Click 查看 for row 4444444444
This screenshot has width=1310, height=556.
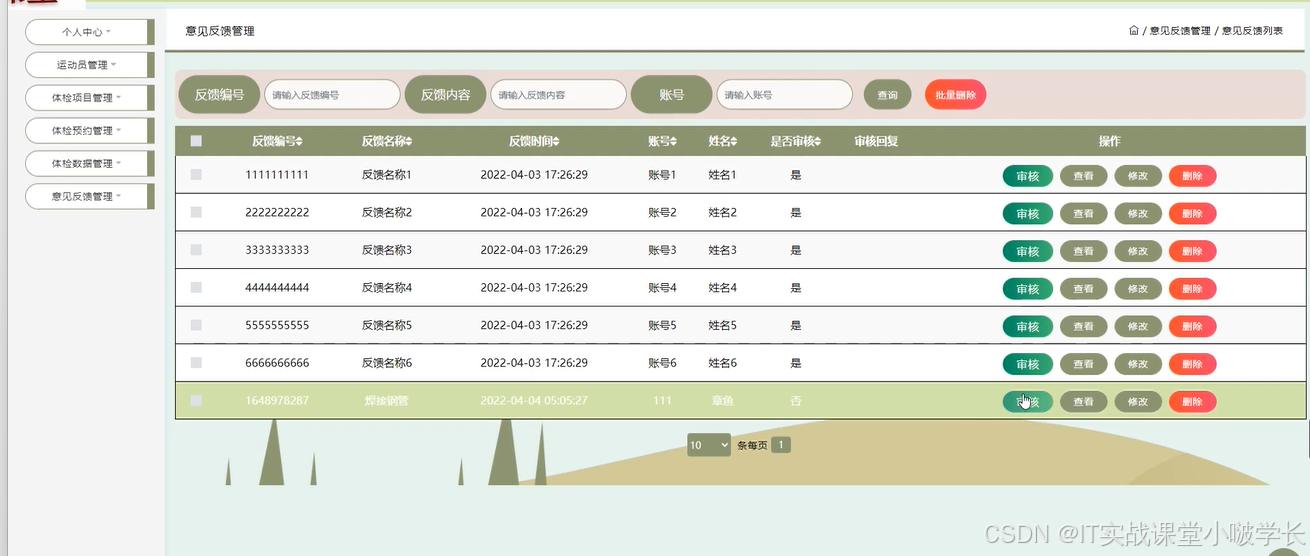tap(1083, 289)
